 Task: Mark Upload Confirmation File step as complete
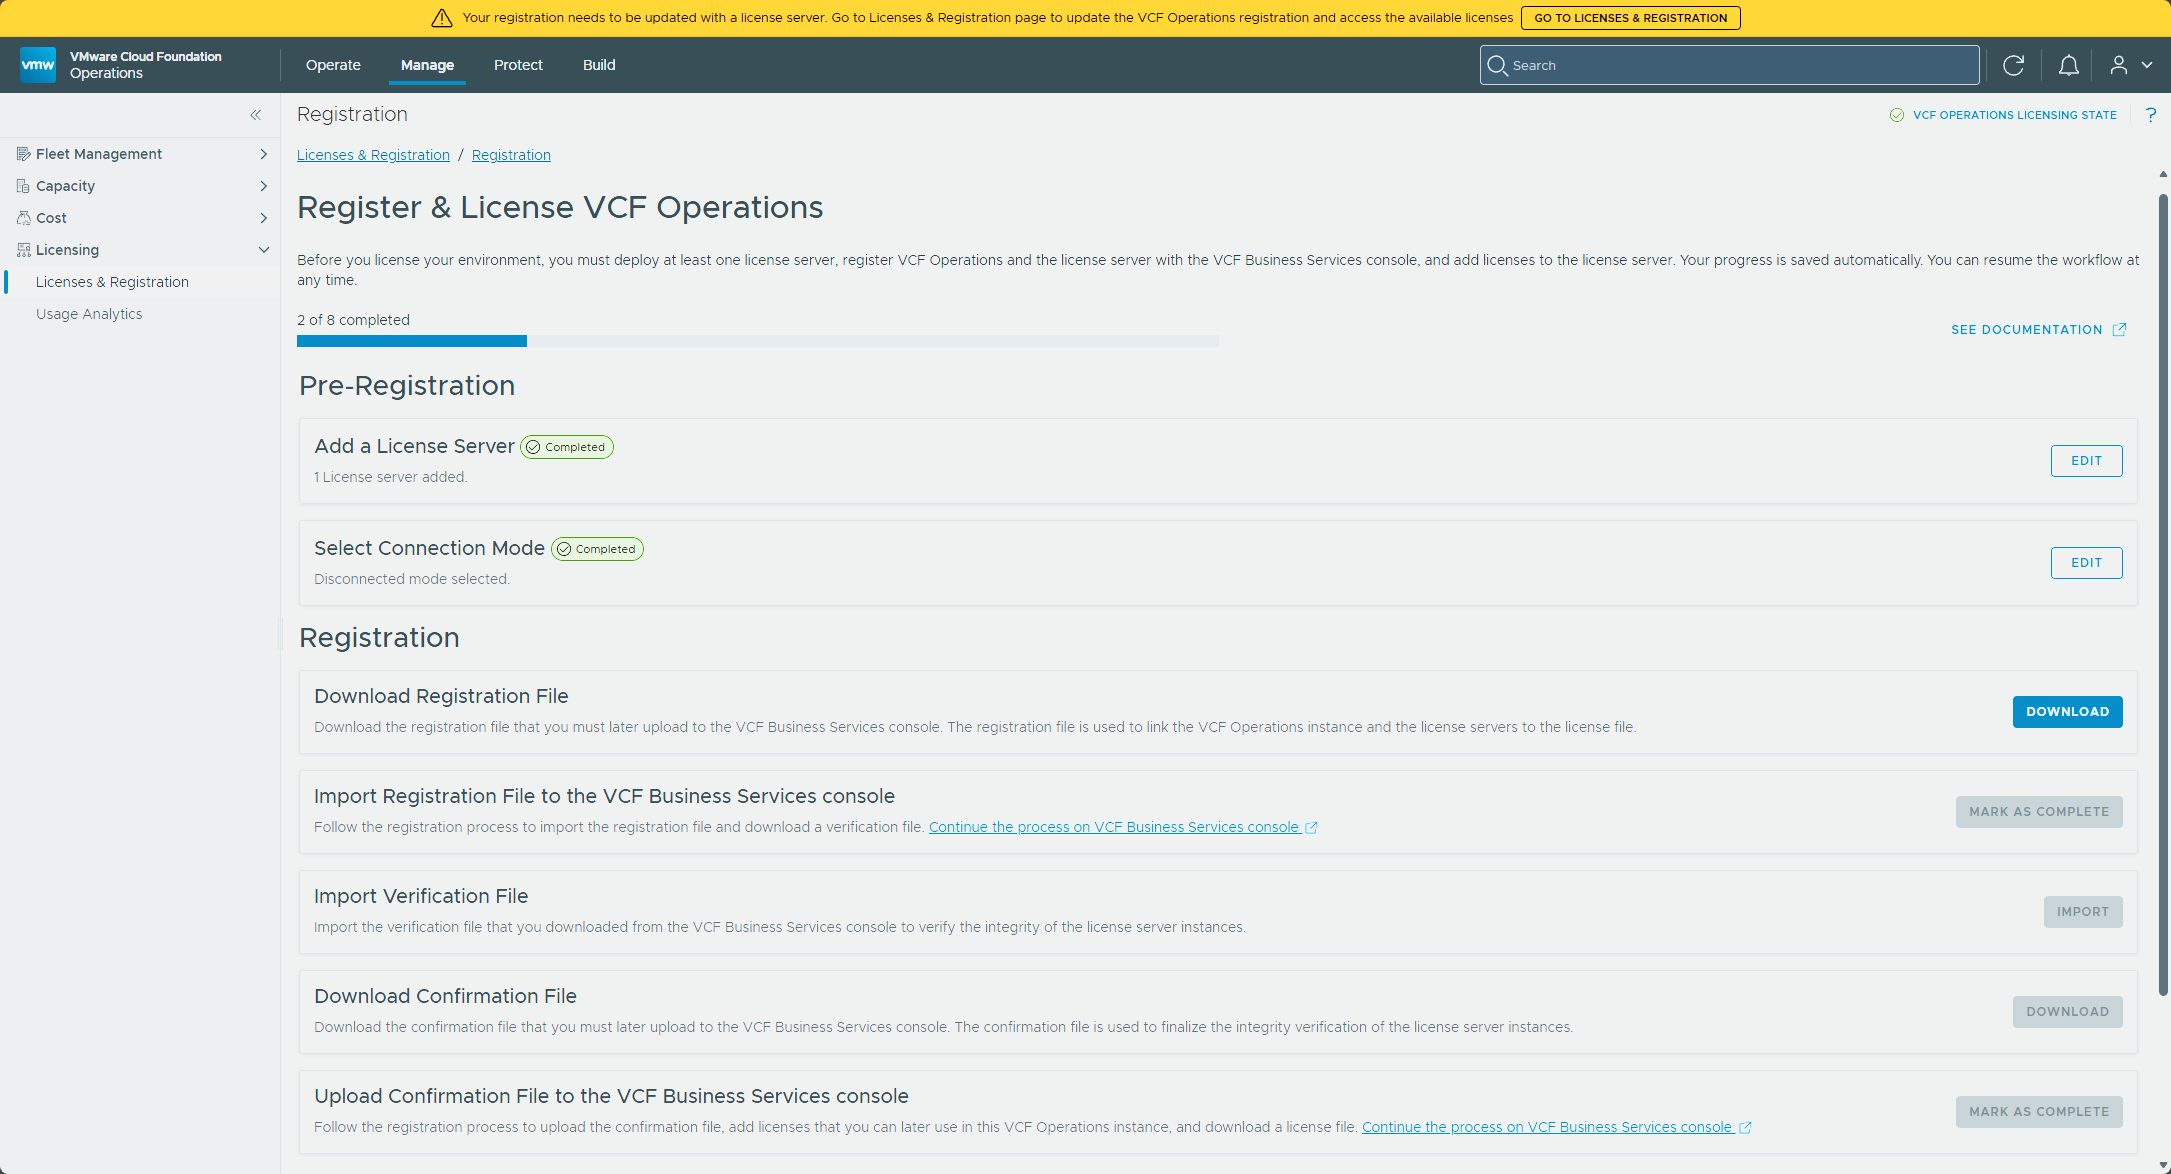2039,1112
